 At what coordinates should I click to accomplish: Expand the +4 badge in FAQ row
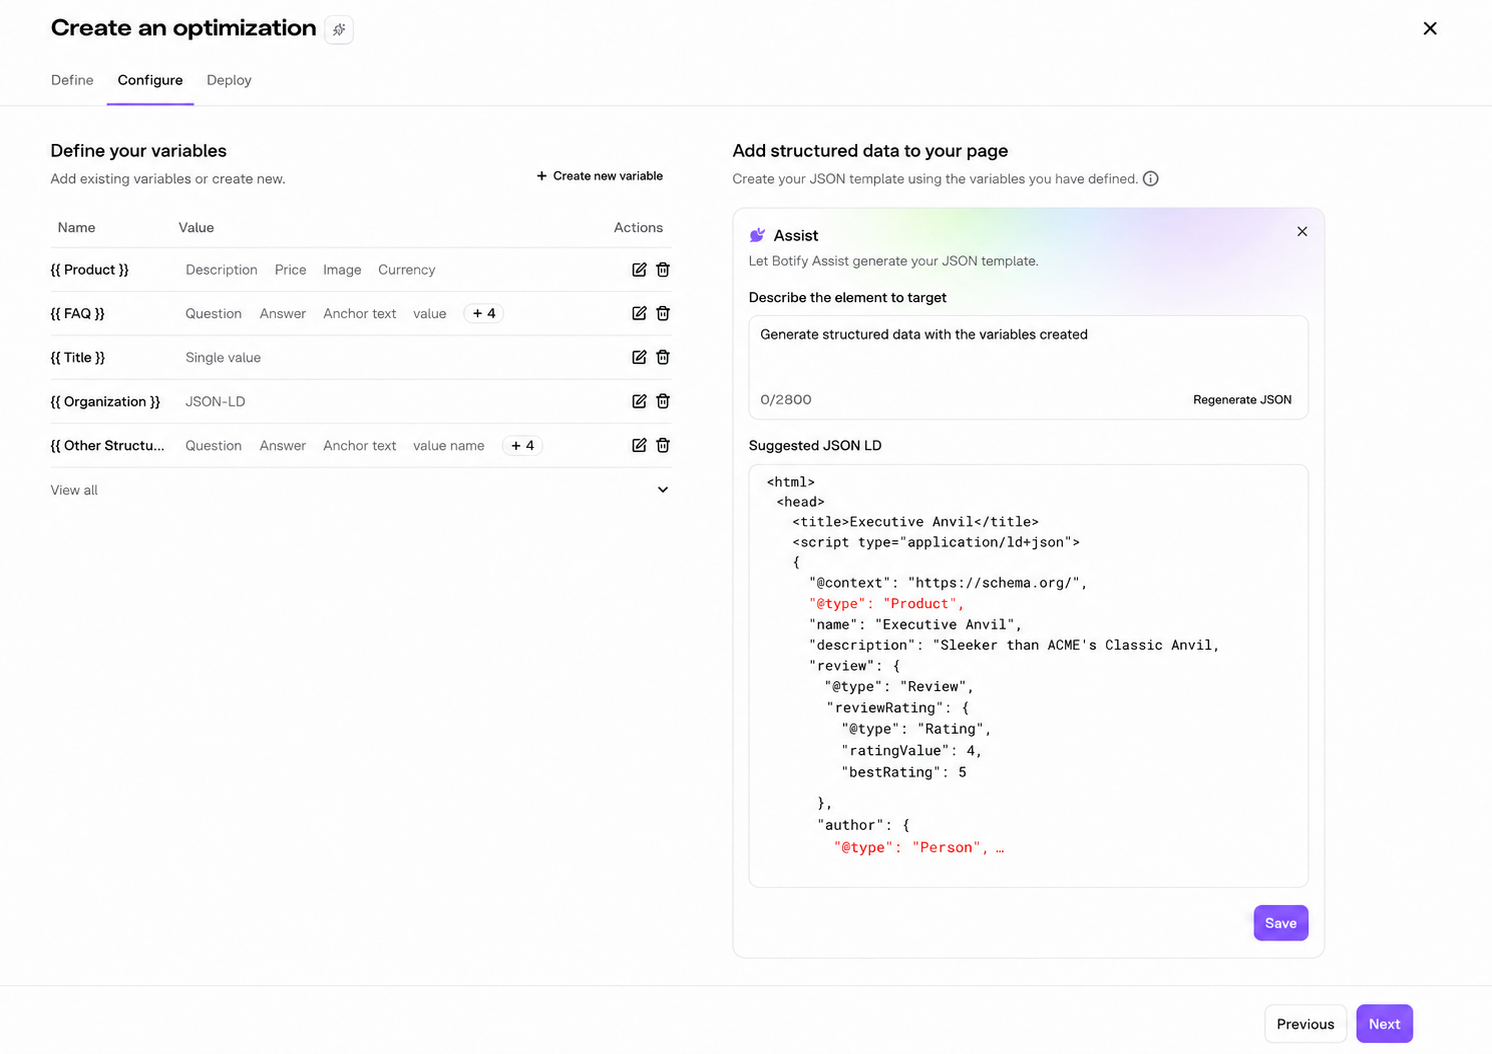(484, 314)
